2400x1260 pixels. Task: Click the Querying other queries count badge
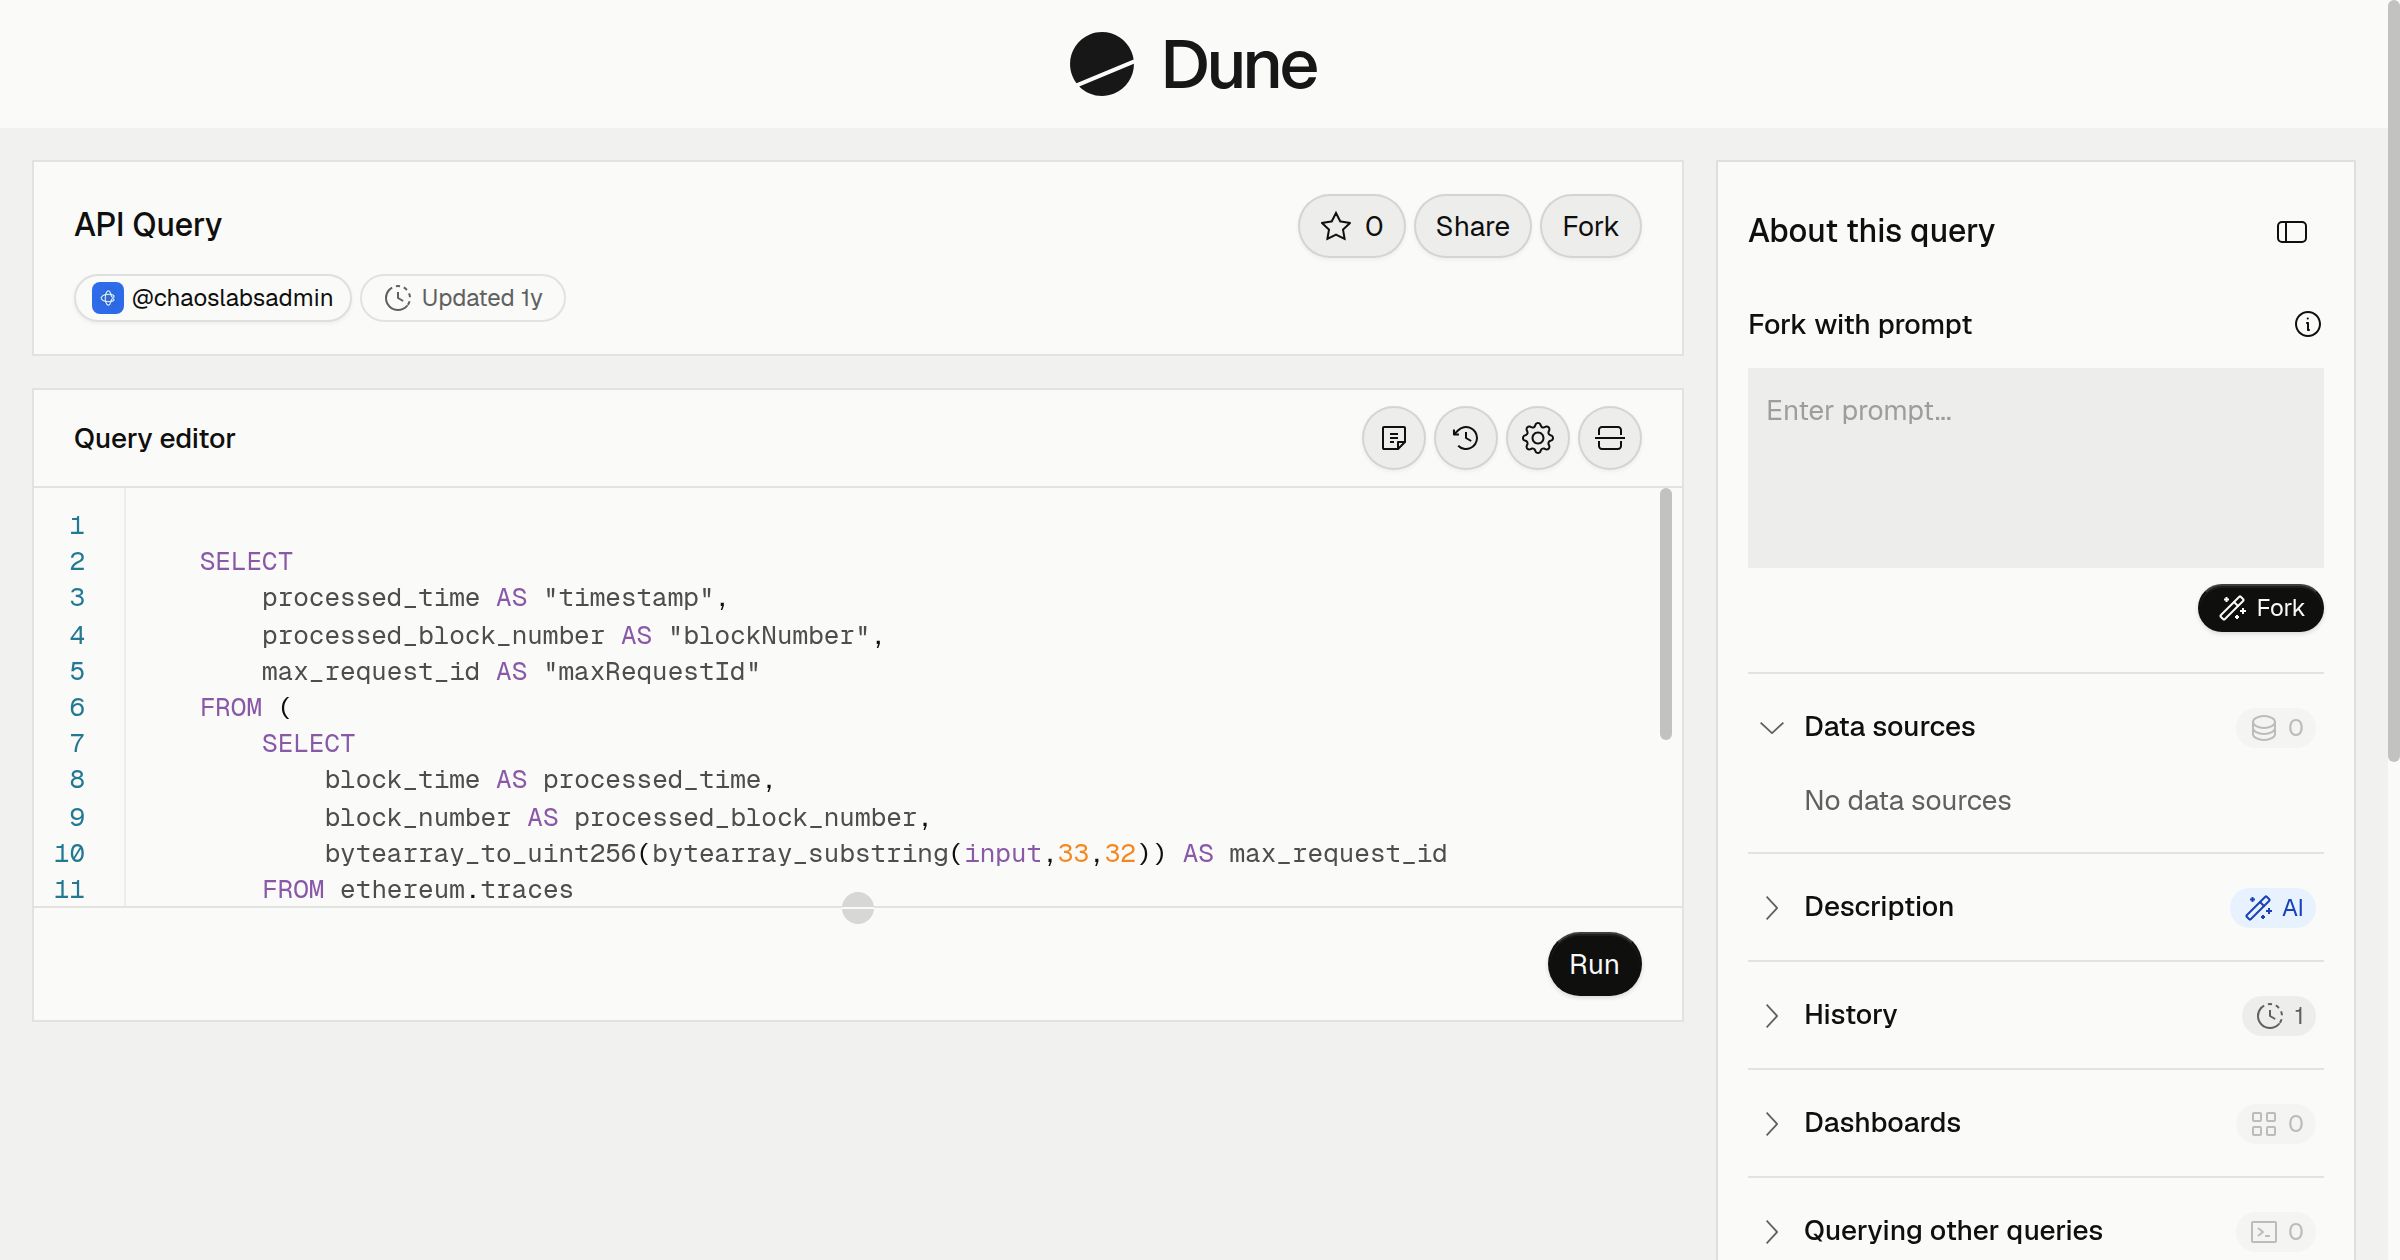tap(2276, 1231)
